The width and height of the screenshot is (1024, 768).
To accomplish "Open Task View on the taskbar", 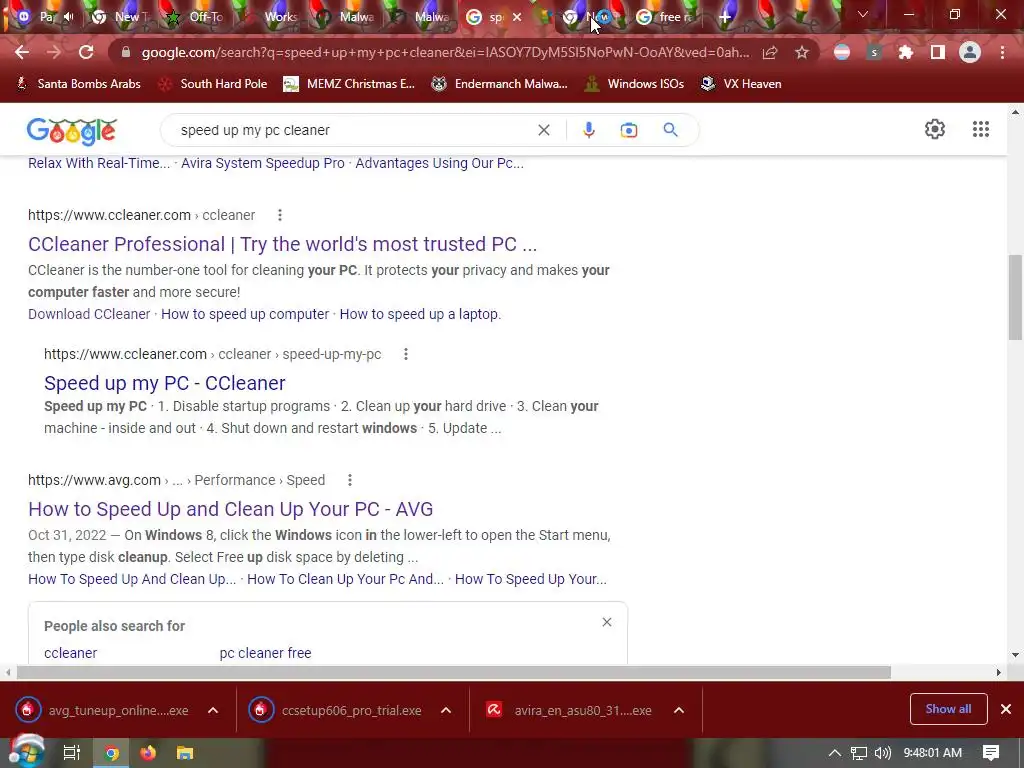I will pos(72,753).
